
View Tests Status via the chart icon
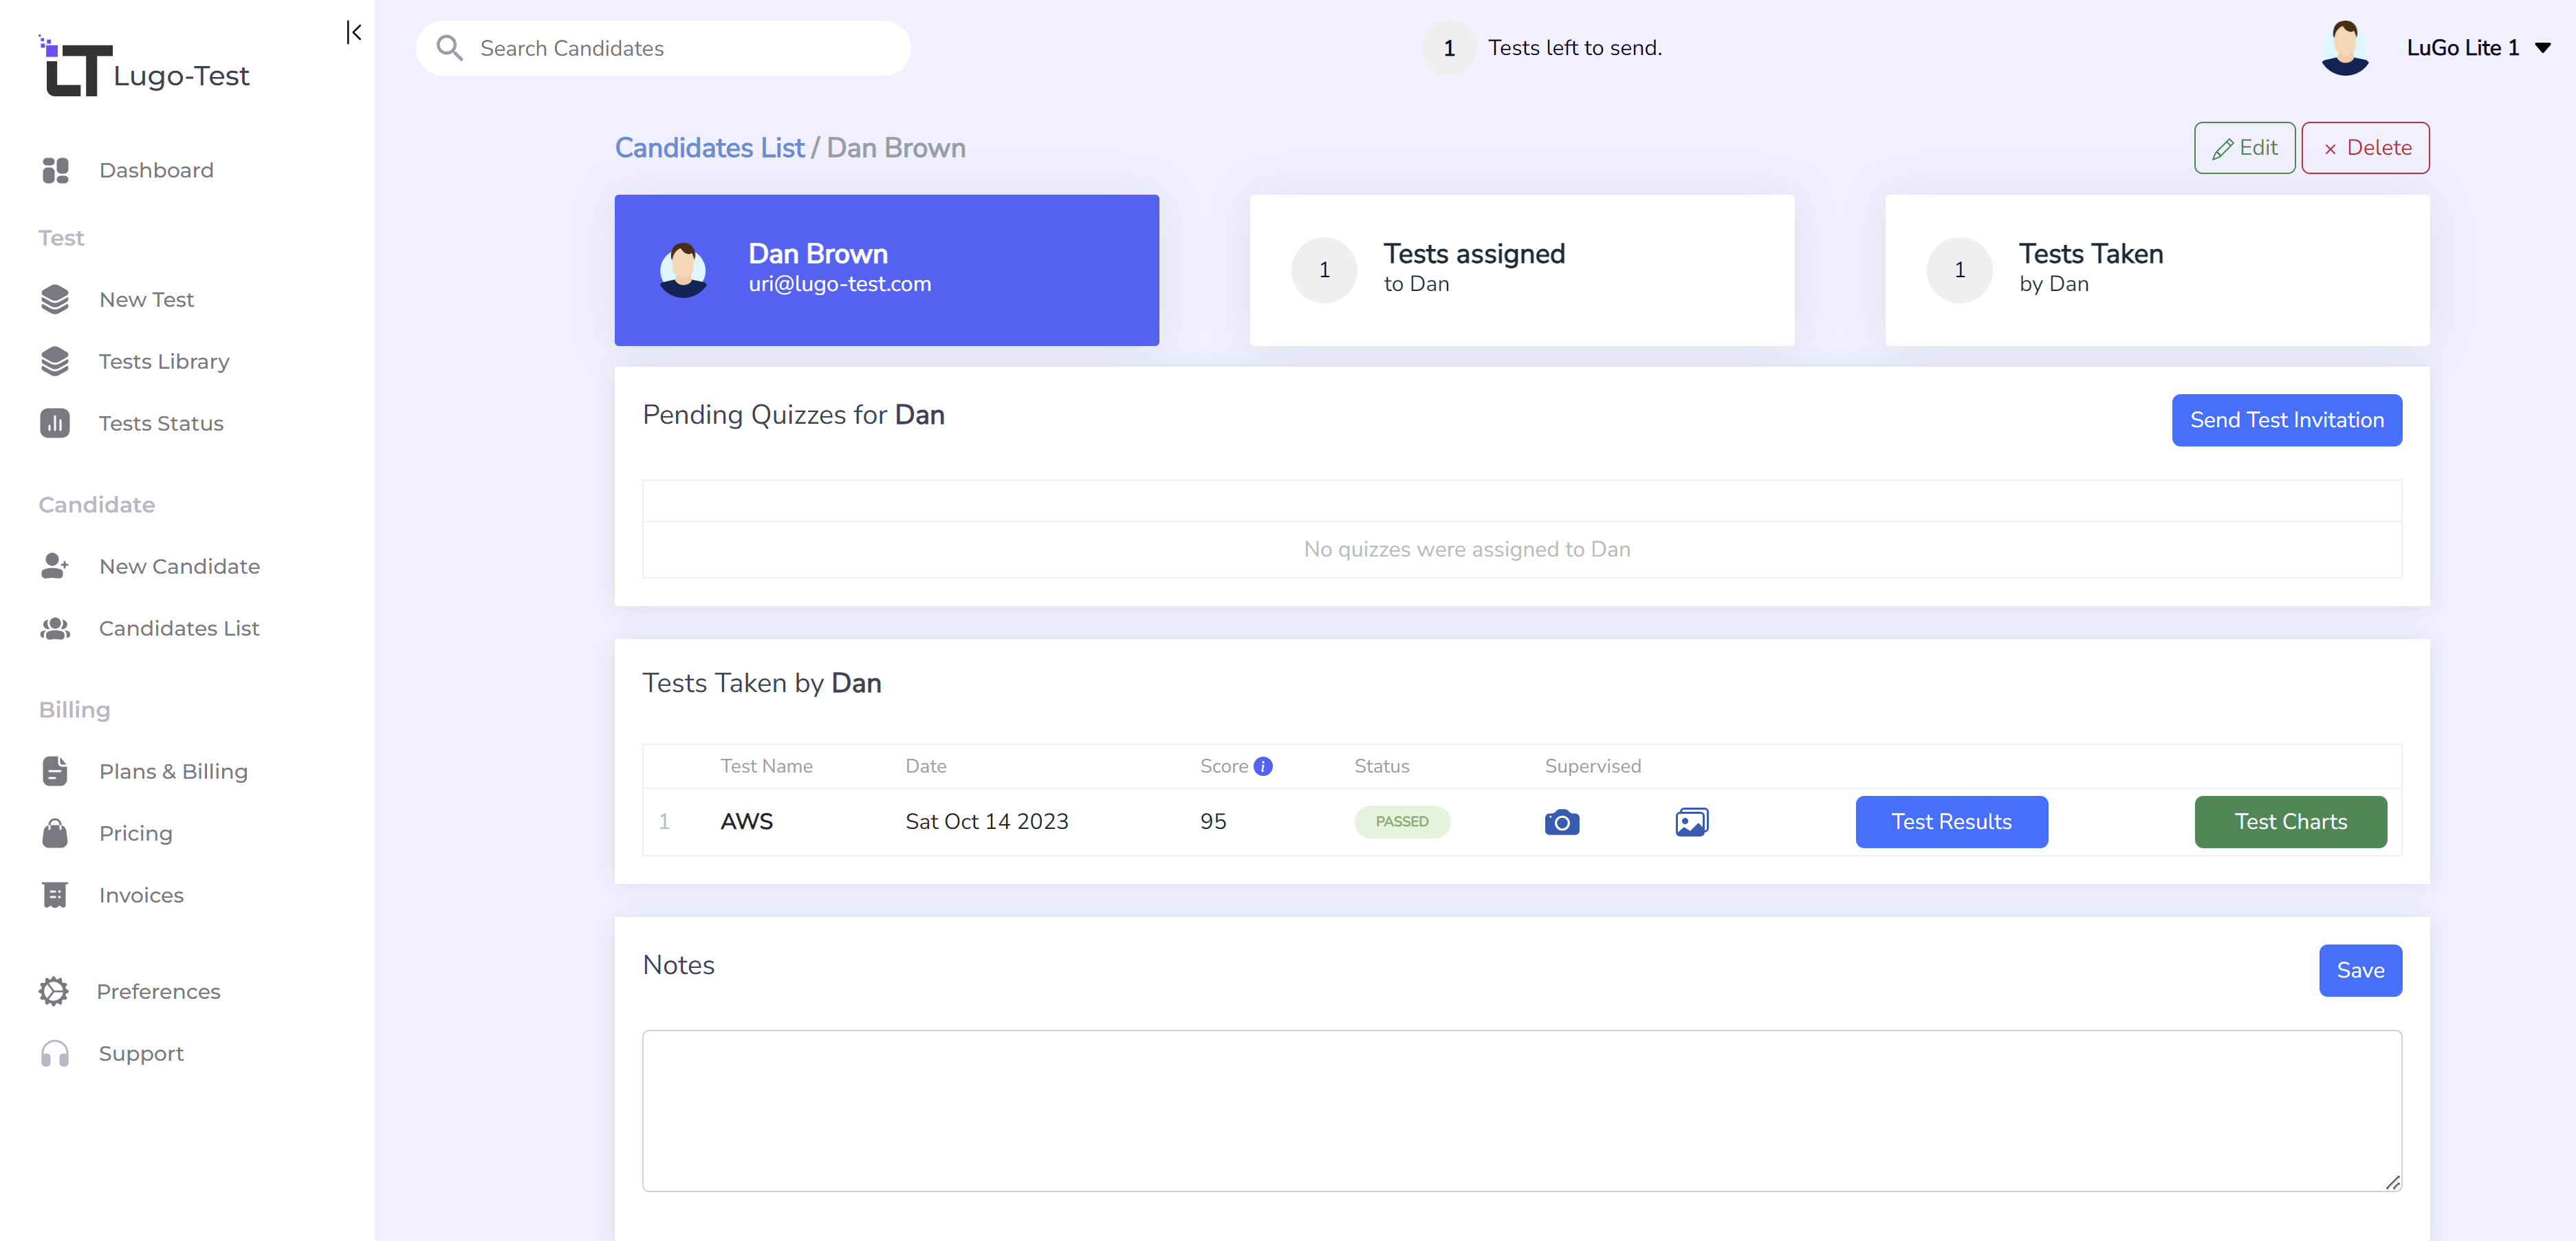tap(55, 423)
